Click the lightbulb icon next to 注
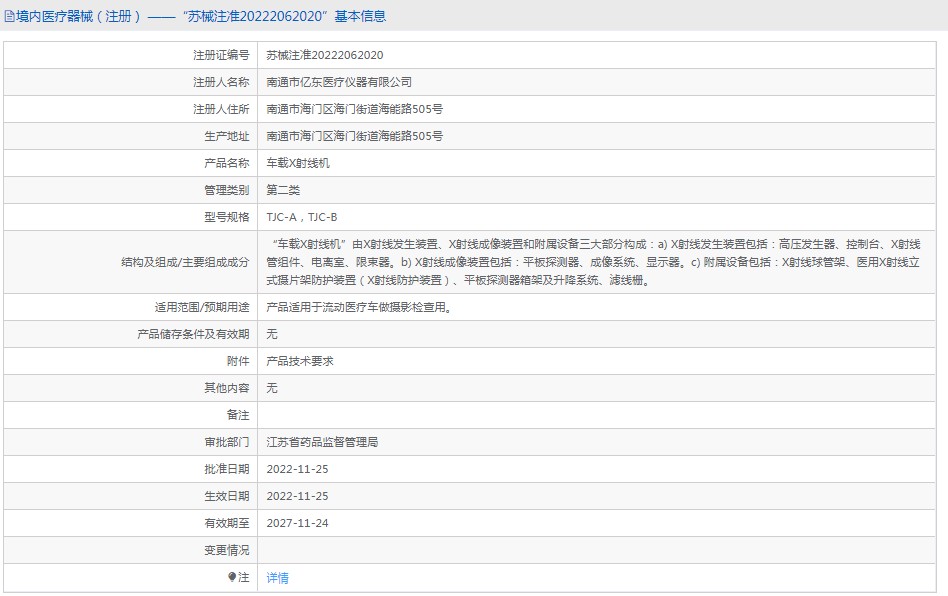 (x=232, y=577)
